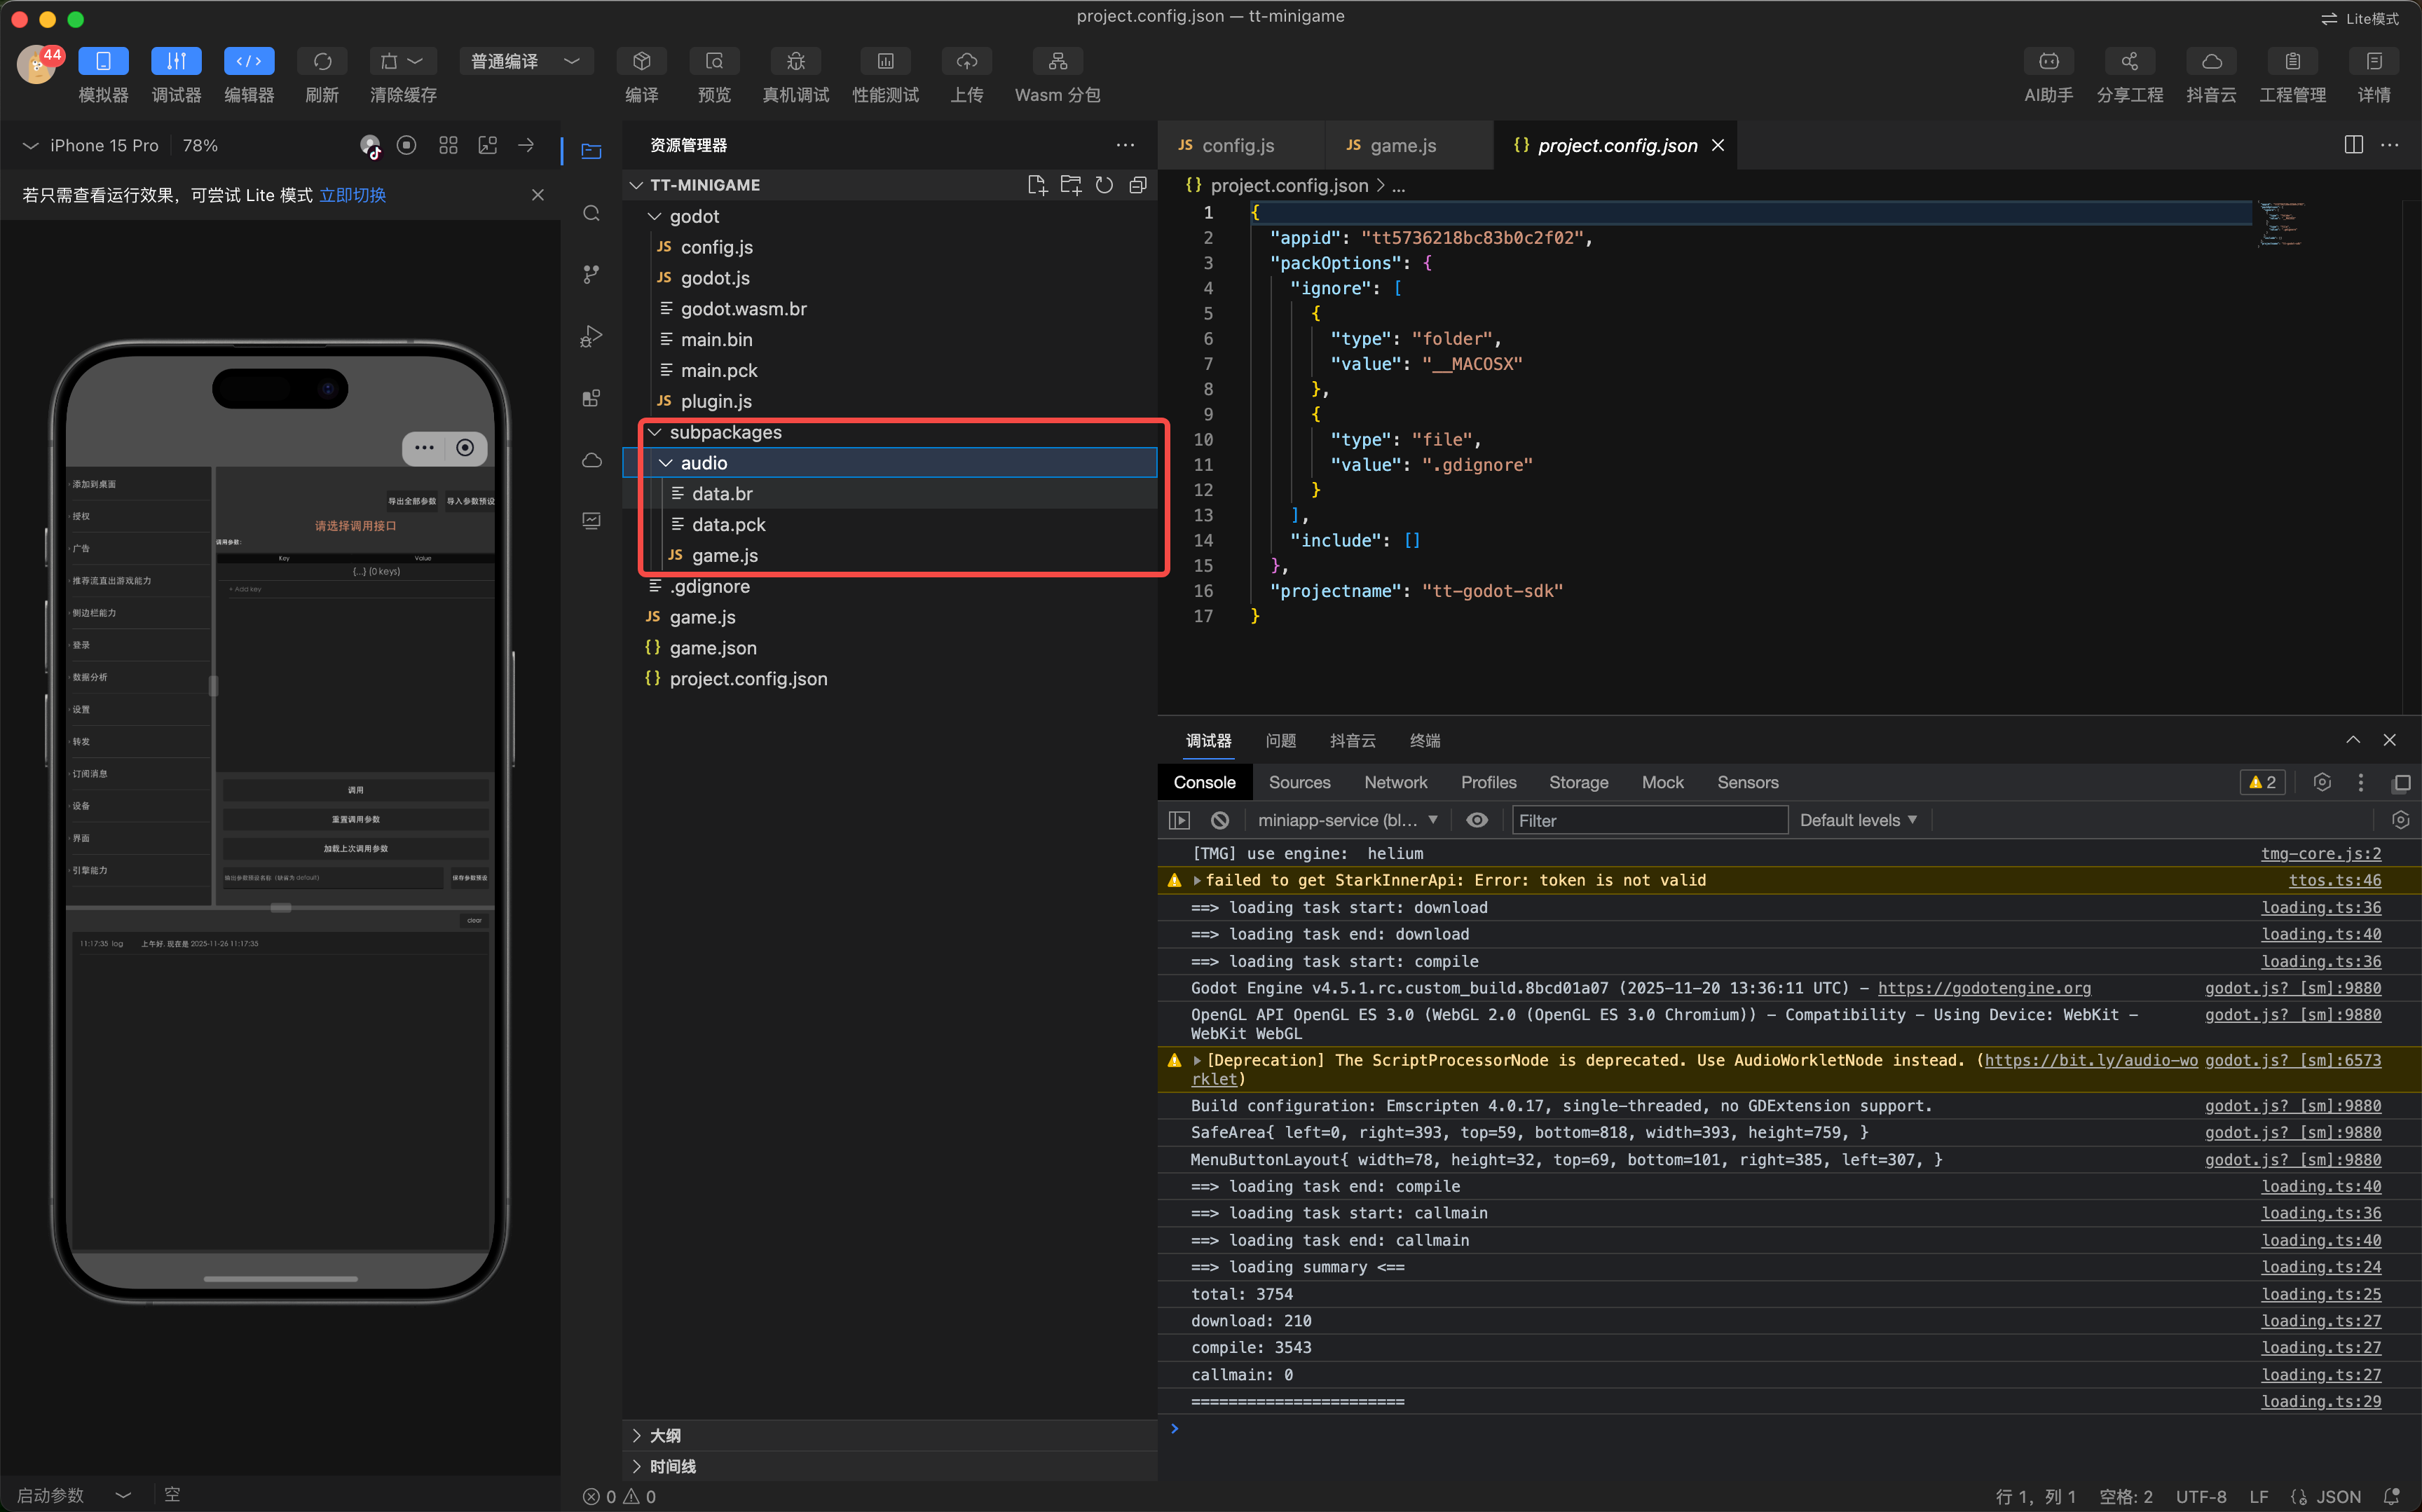
Task: Click the 立即切换 link
Action: point(352,195)
